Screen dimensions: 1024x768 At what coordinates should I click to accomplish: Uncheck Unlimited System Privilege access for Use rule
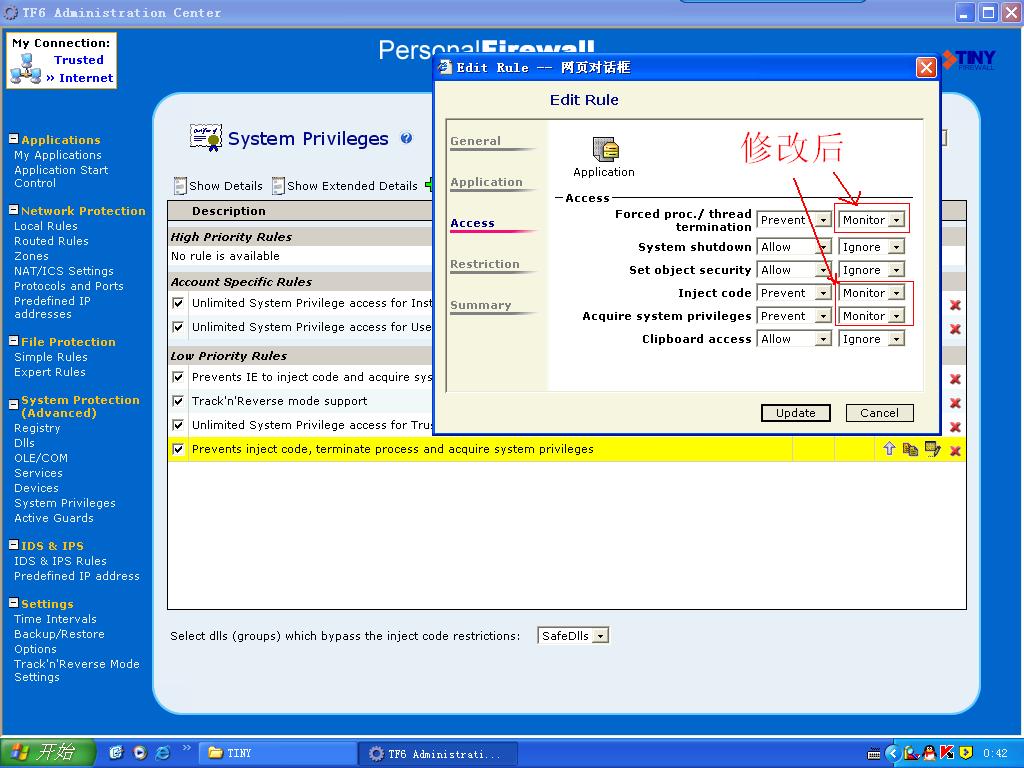pyautogui.click(x=178, y=327)
